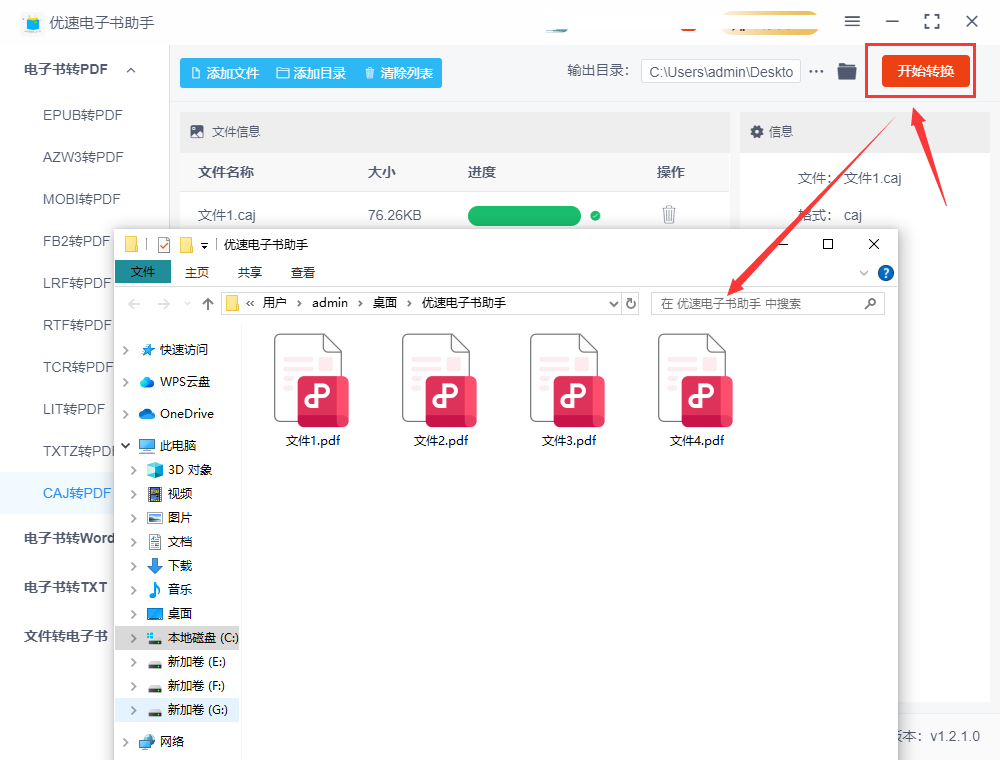Switch to the 共享 ribbon tab

(x=249, y=272)
